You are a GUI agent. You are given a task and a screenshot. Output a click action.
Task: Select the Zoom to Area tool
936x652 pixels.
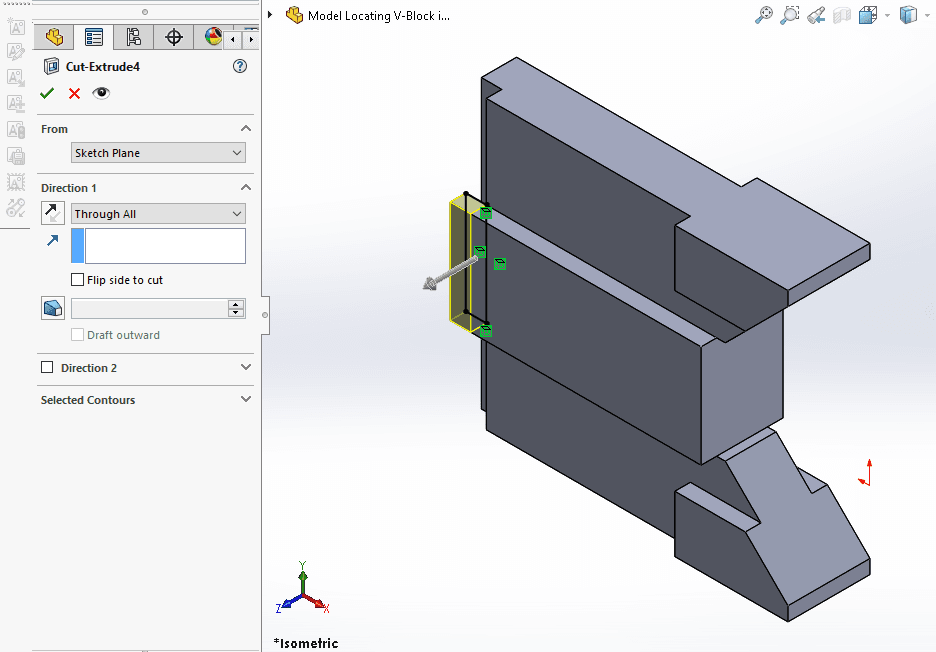789,16
